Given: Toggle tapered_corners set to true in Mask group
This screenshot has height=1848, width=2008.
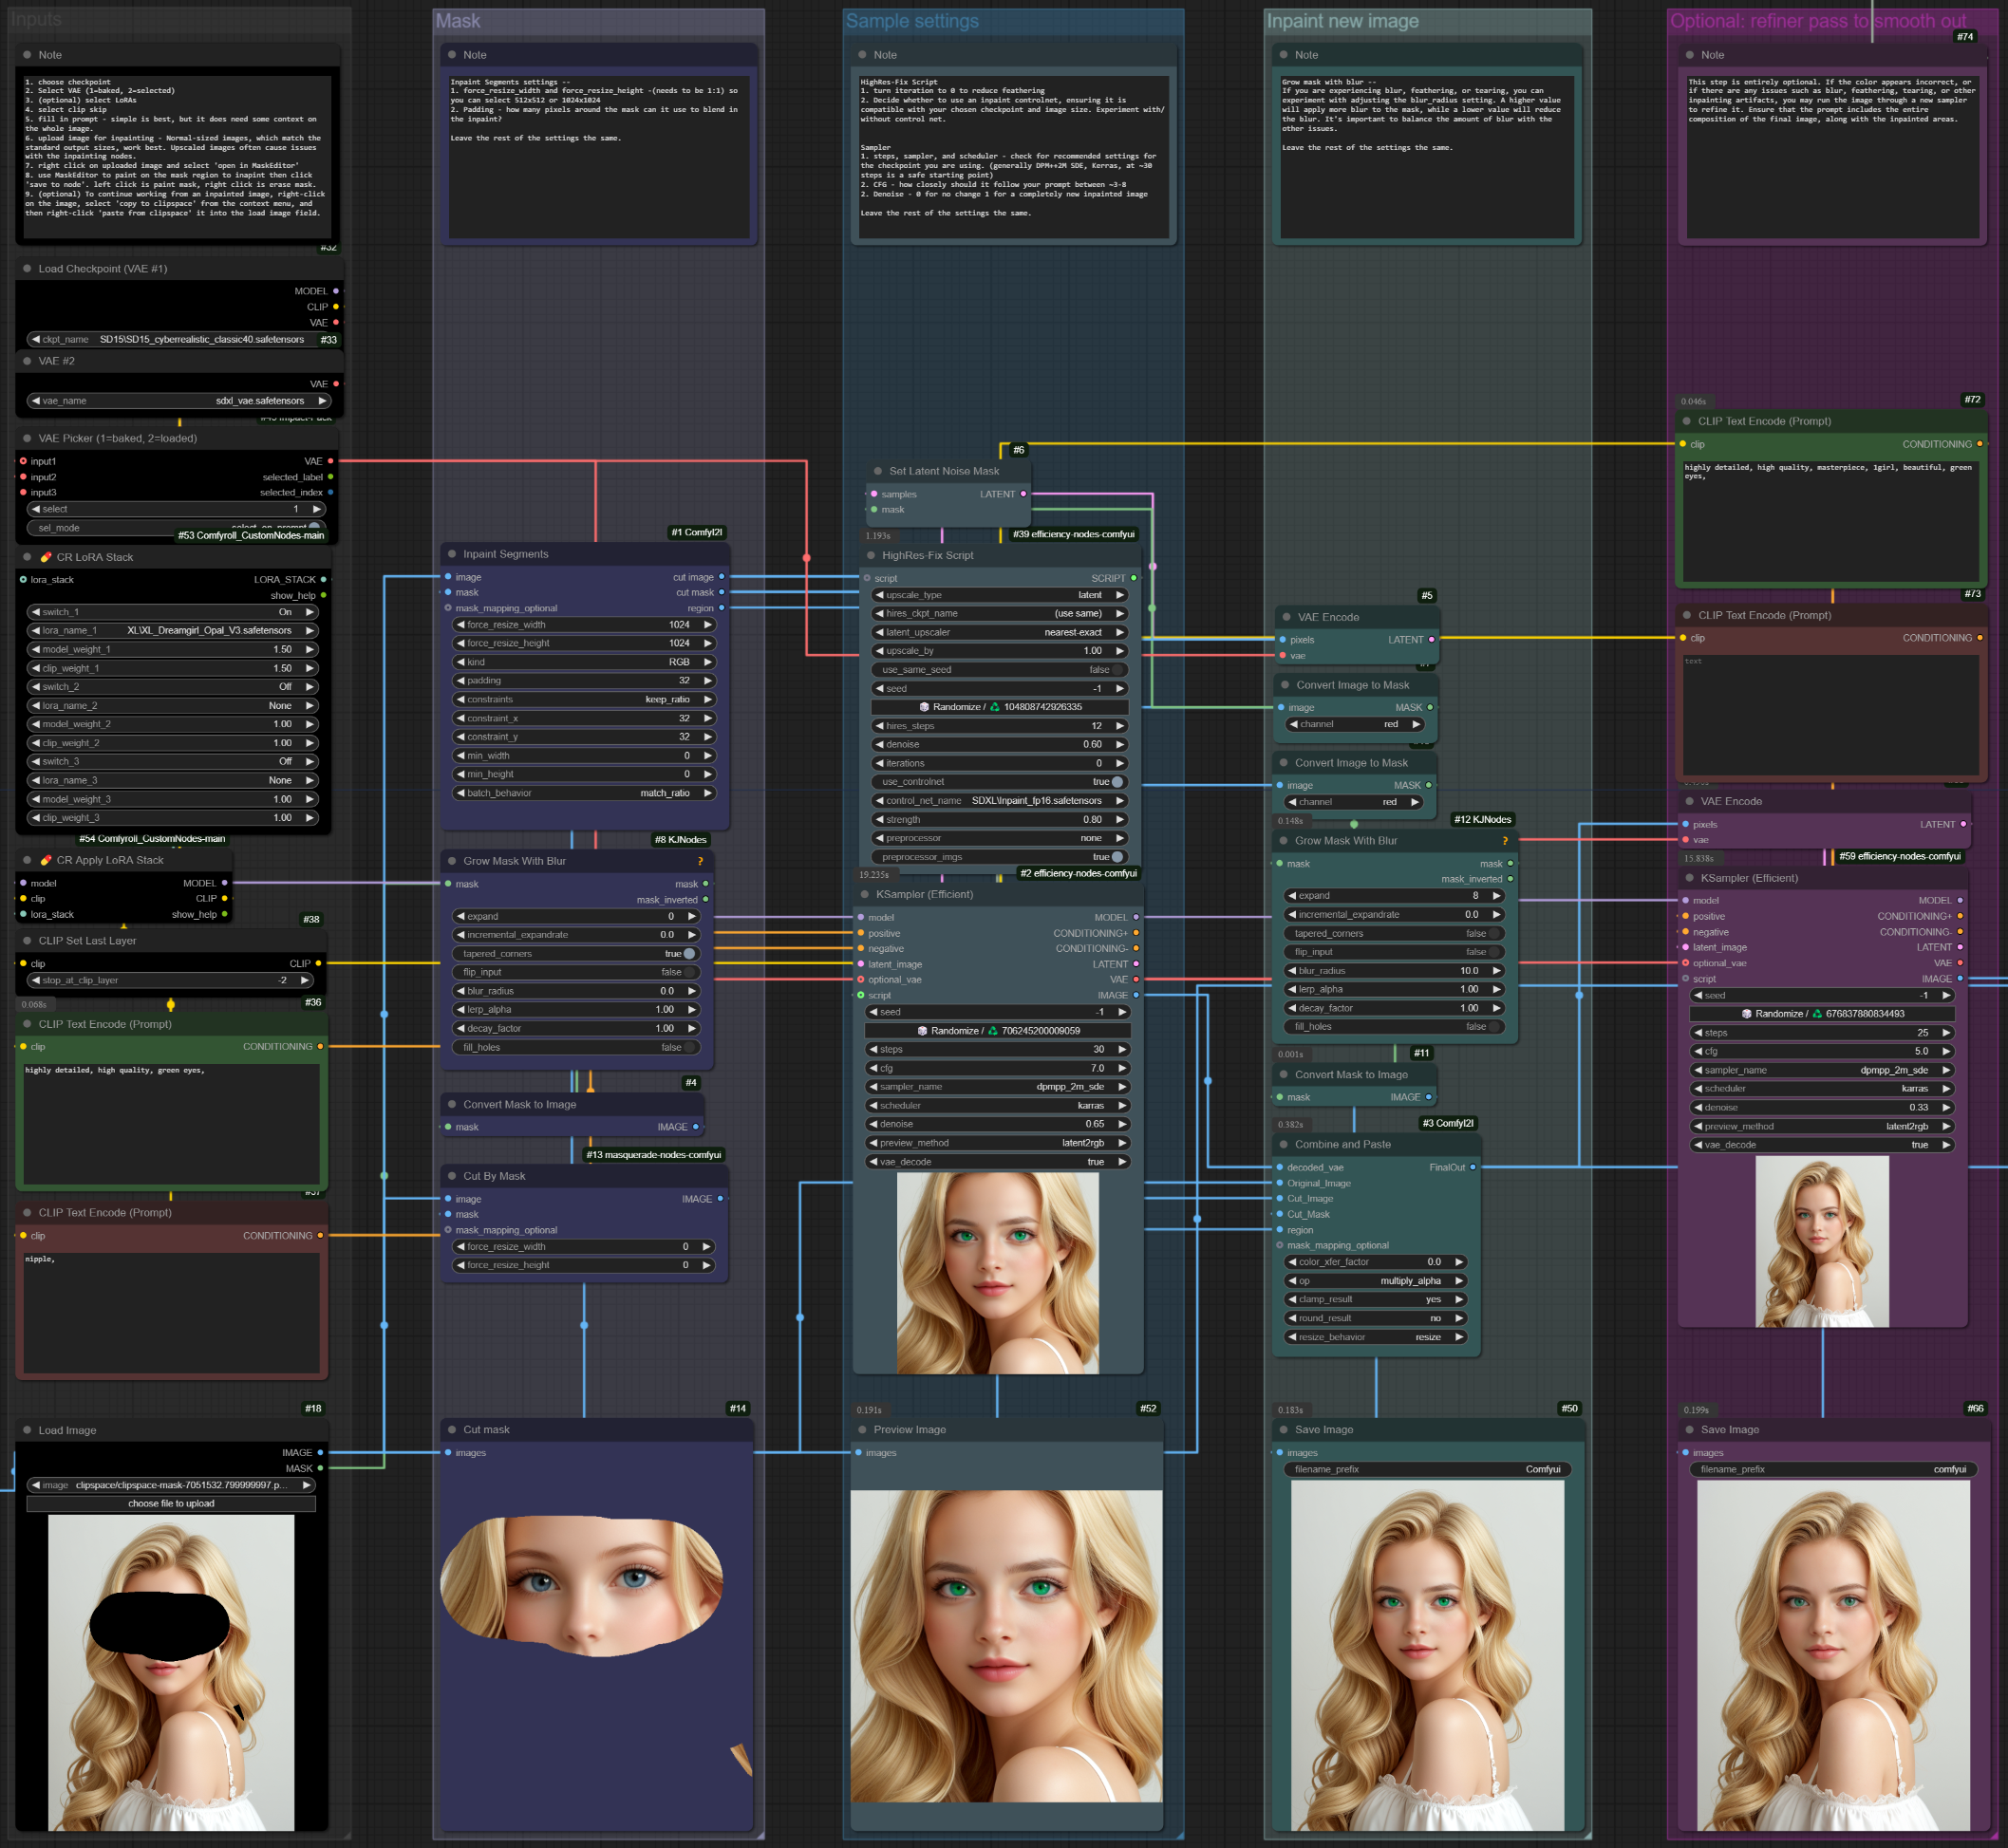Looking at the screenshot, I should point(577,954).
